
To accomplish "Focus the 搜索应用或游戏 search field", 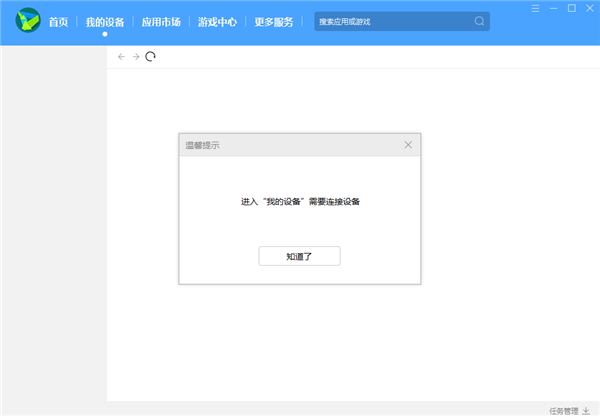I will pos(402,21).
